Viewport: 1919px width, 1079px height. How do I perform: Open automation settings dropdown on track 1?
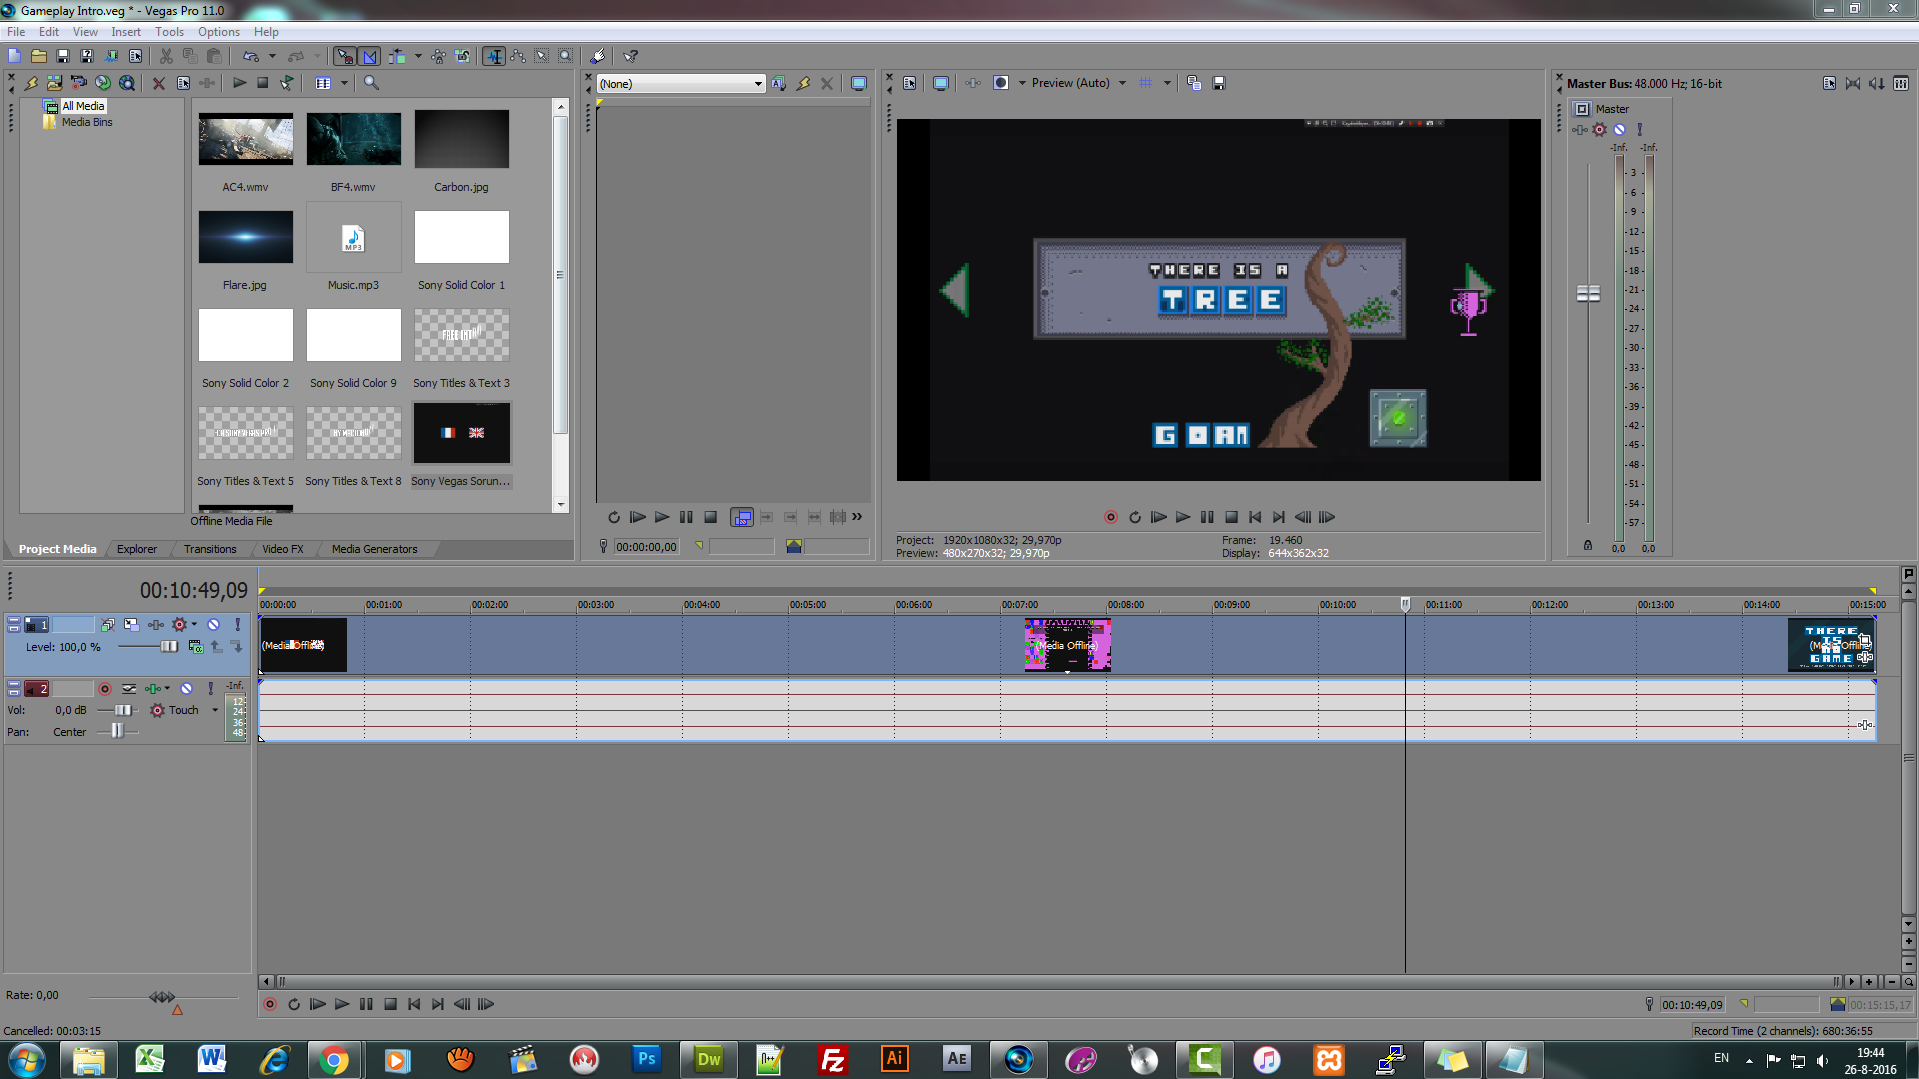coord(194,624)
